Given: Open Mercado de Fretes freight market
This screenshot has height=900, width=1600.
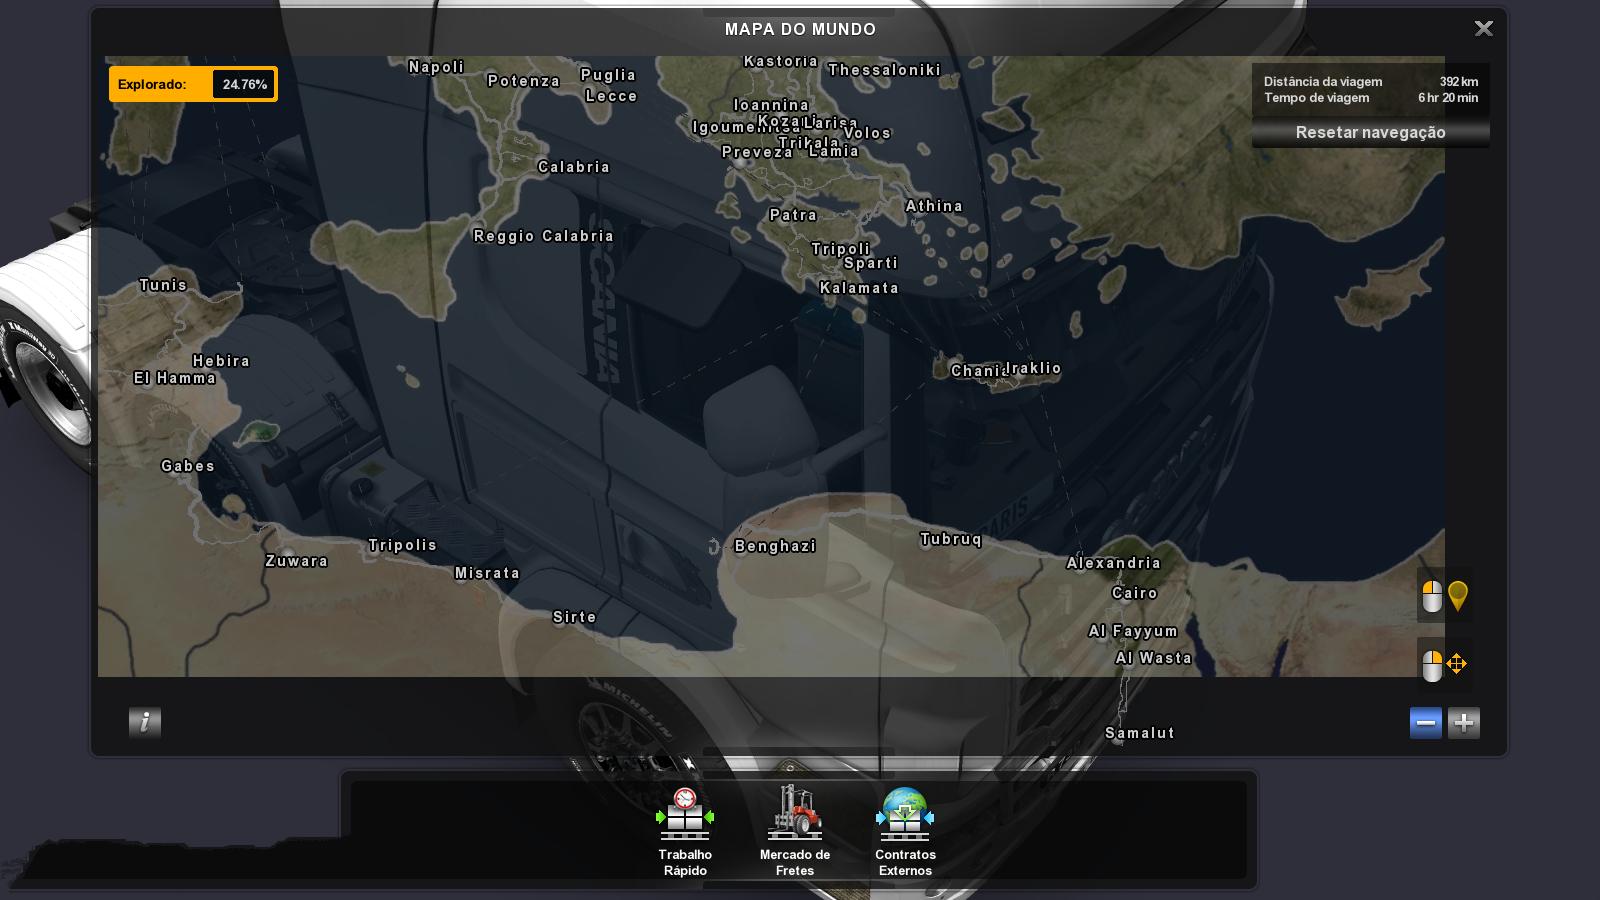Looking at the screenshot, I should pyautogui.click(x=795, y=832).
